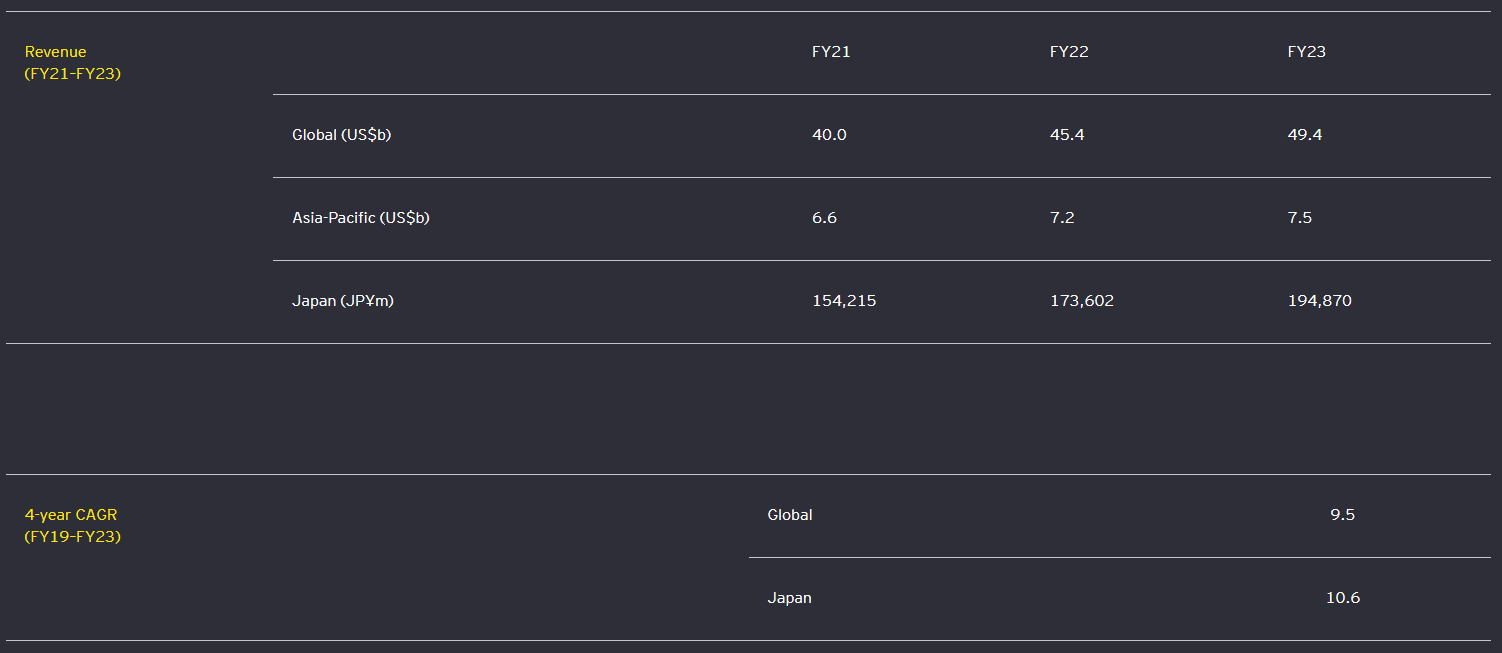Click Global revenue value 40.0
Viewport: 1502px width, 653px height.
click(x=829, y=135)
